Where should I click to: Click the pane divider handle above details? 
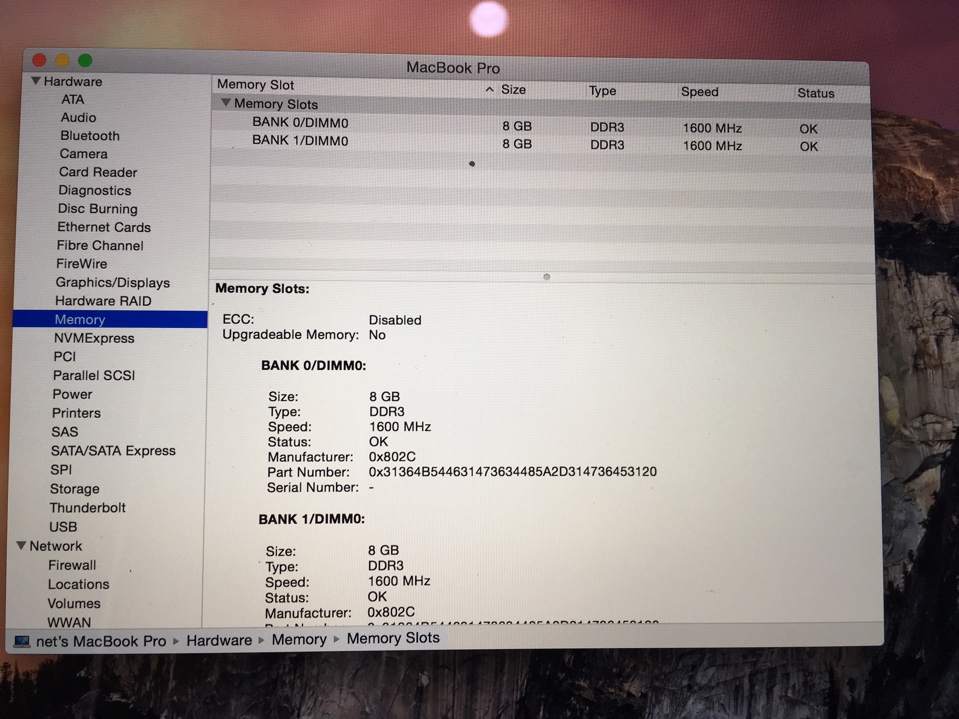pyautogui.click(x=546, y=277)
